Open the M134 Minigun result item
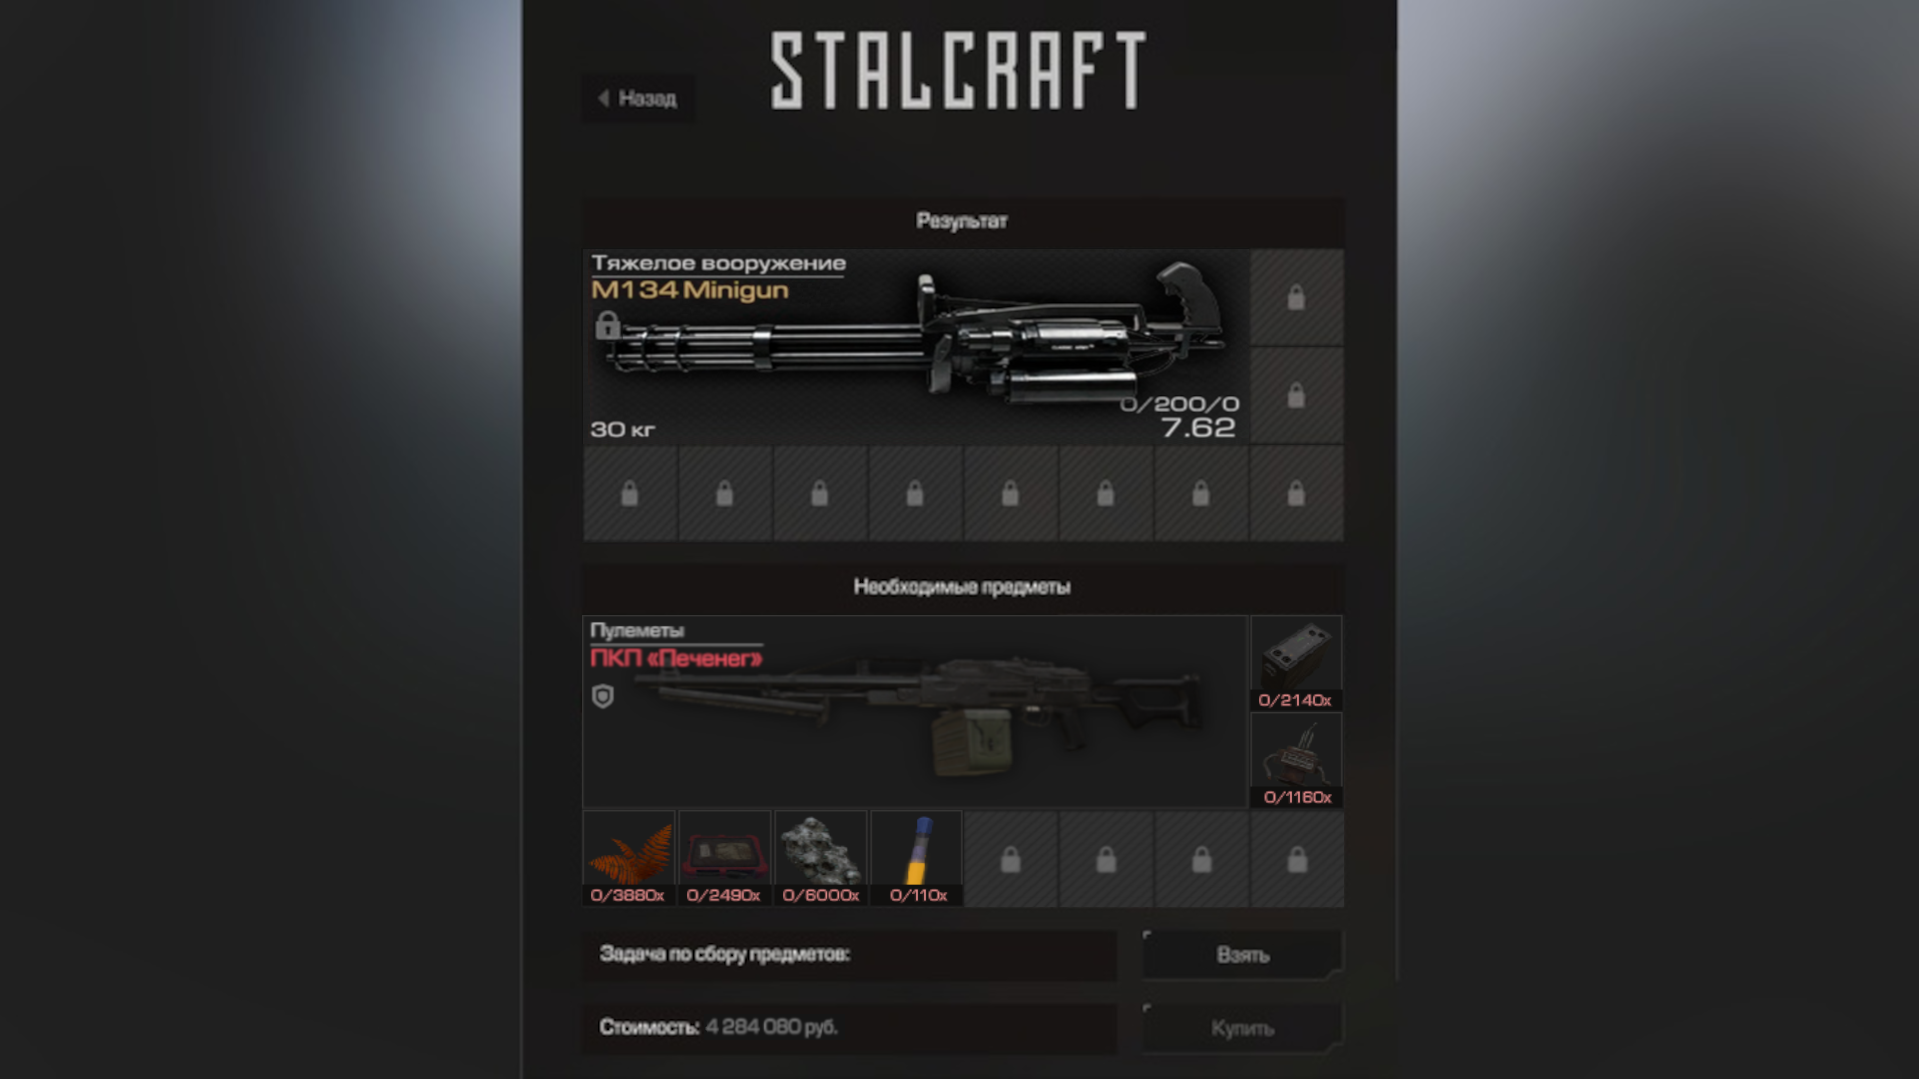 (x=915, y=346)
